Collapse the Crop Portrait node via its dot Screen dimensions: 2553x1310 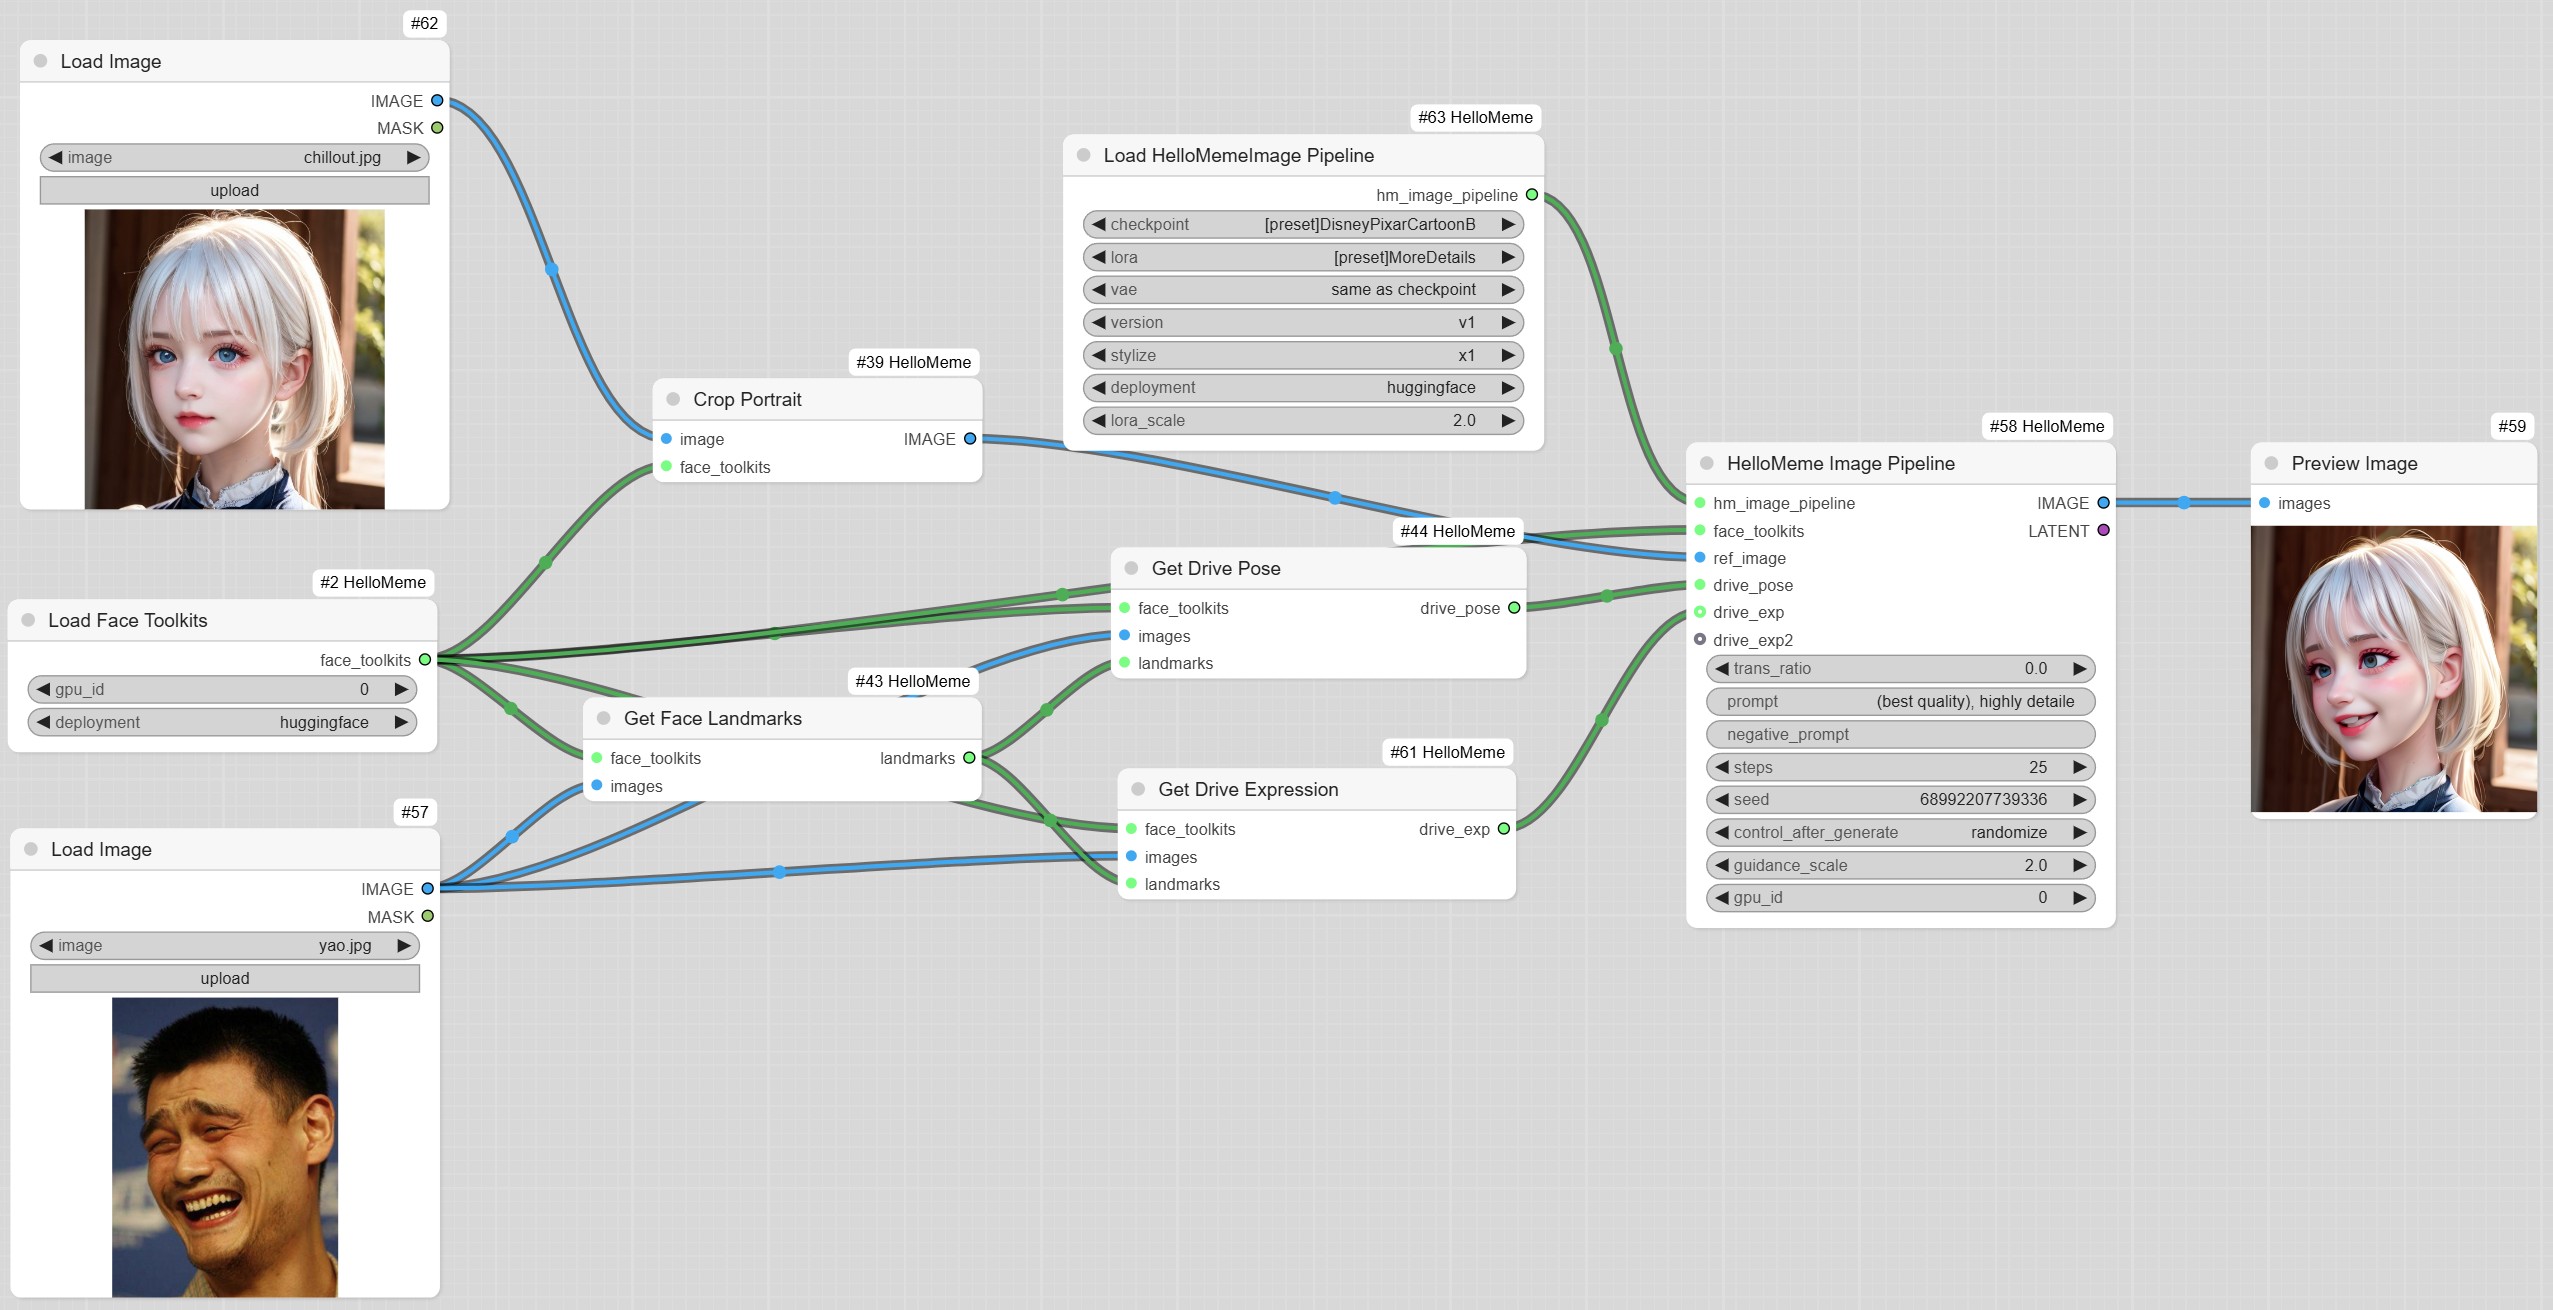(673, 399)
